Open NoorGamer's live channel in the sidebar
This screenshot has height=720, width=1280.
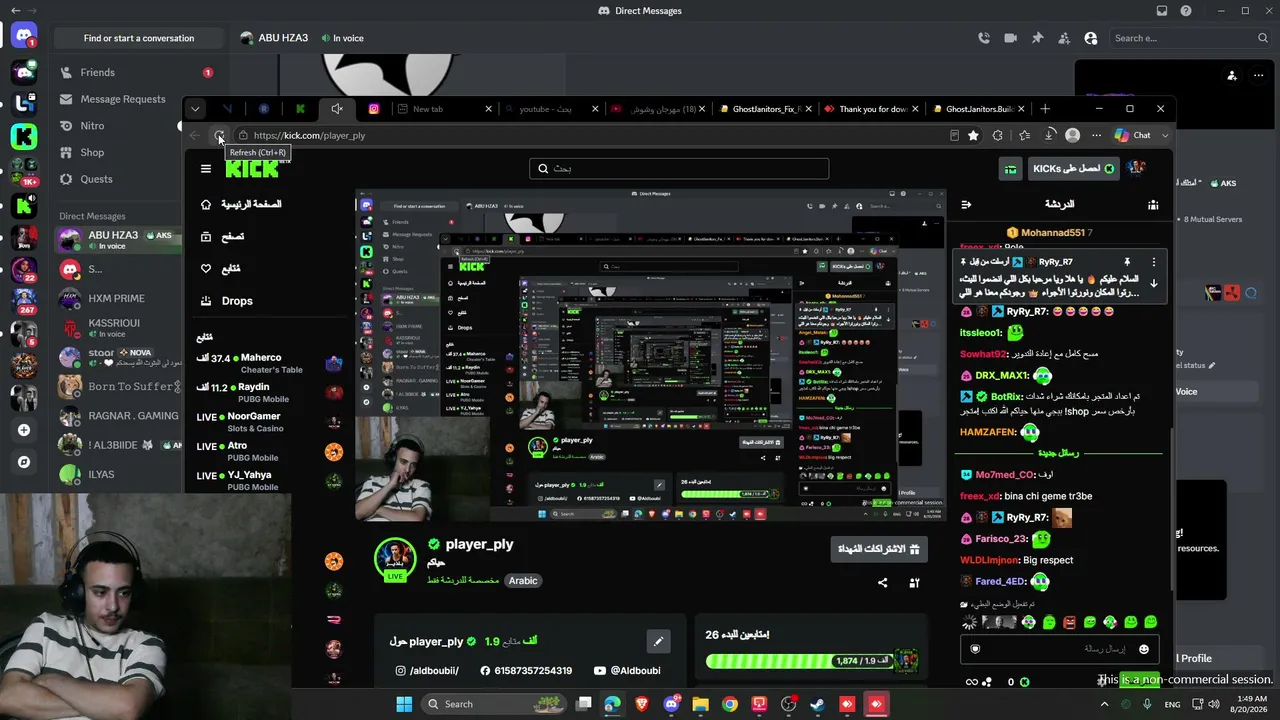269,422
